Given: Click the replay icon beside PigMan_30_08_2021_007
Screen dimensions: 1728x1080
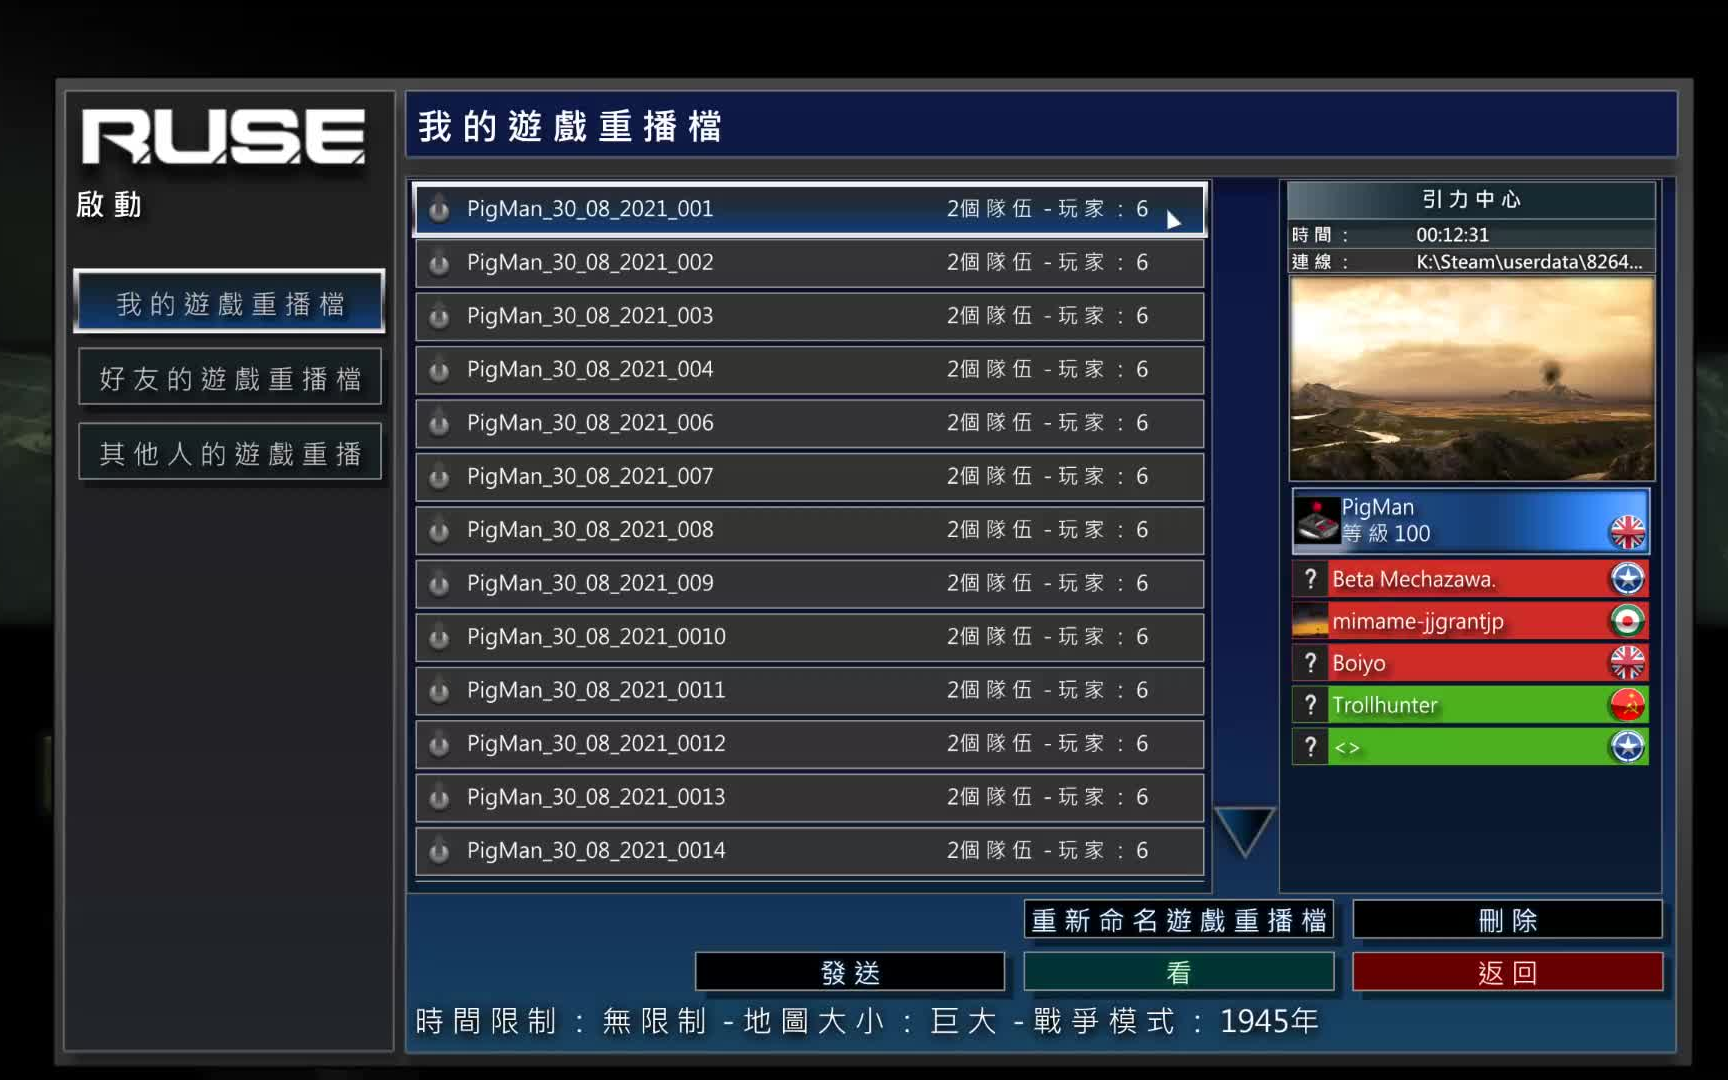Looking at the screenshot, I should coord(438,477).
